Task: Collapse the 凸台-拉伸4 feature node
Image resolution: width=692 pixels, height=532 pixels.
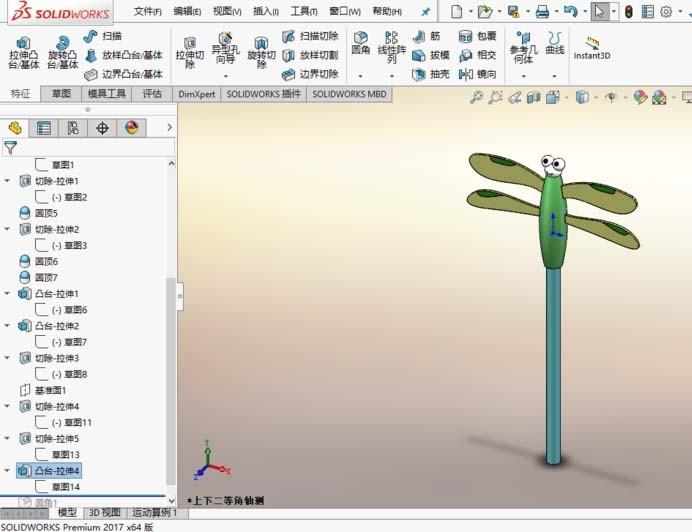Action: click(7, 471)
